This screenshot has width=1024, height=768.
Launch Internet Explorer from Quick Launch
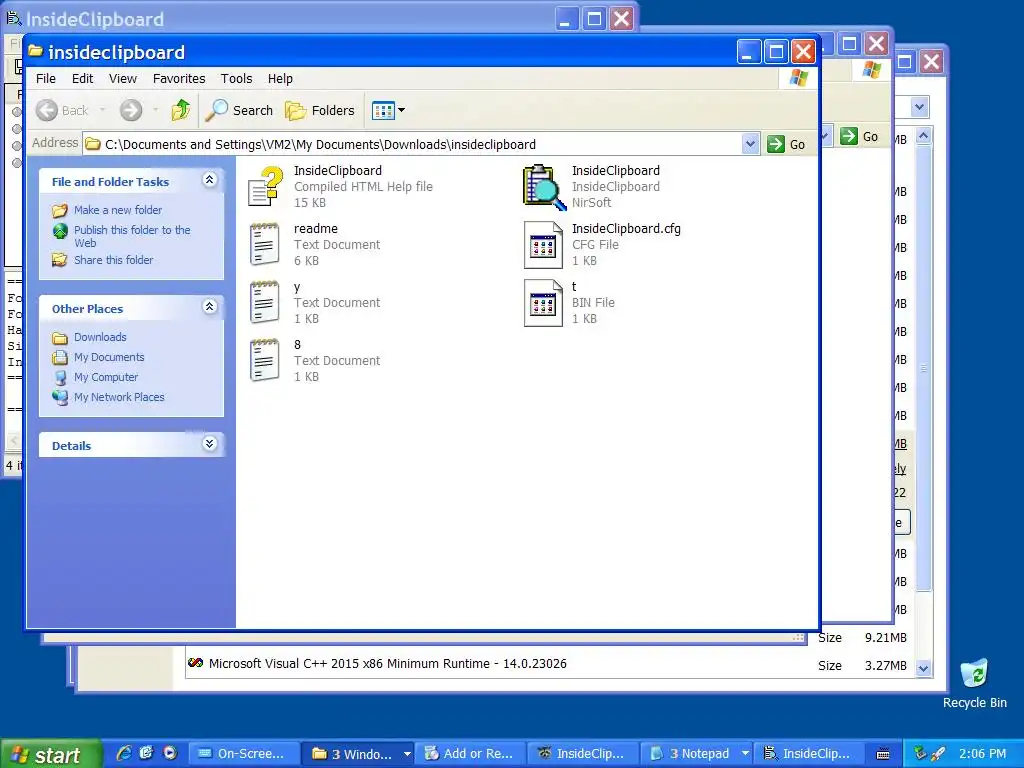coord(123,753)
